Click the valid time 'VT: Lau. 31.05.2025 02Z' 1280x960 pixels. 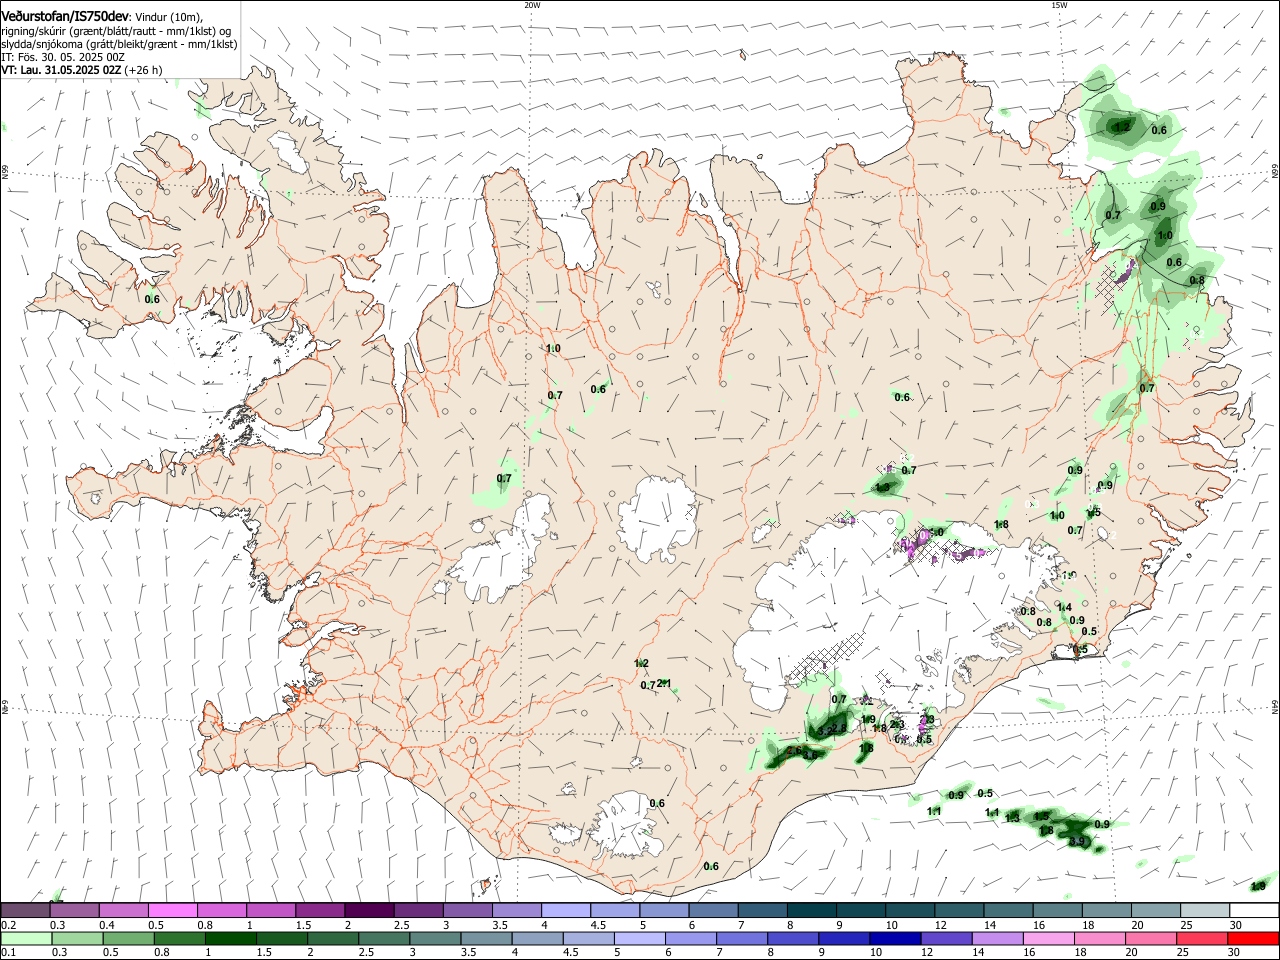click(x=61, y=70)
